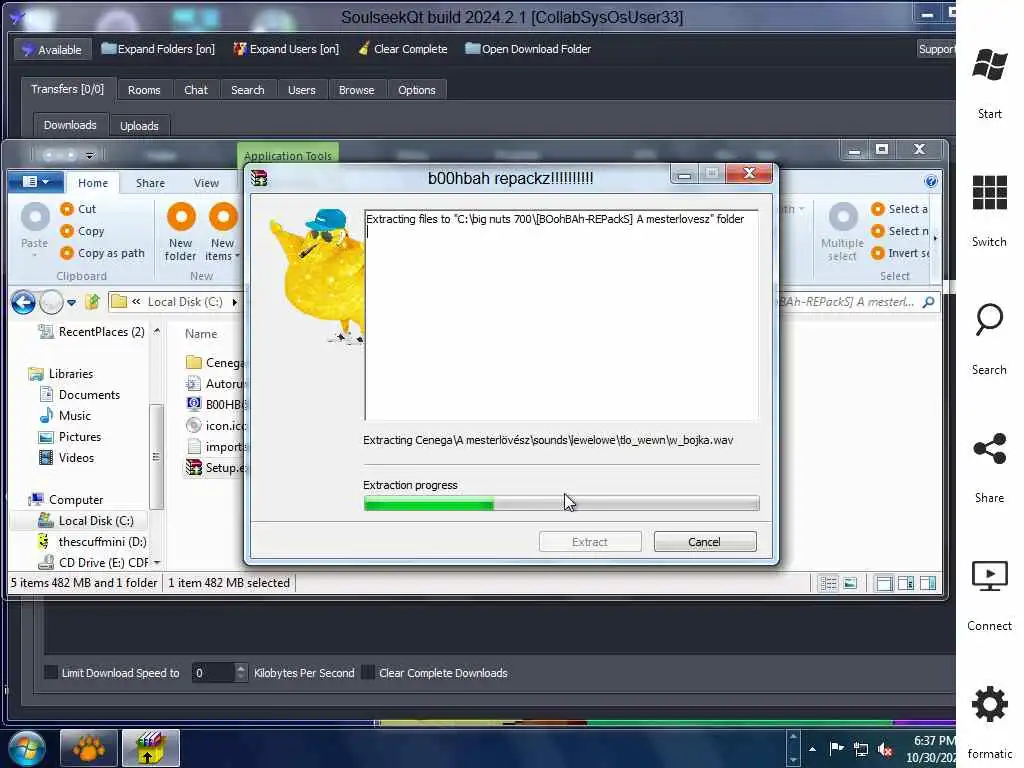Switch to the Search tab in Soulseek
The width and height of the screenshot is (1024, 768).
click(248, 90)
